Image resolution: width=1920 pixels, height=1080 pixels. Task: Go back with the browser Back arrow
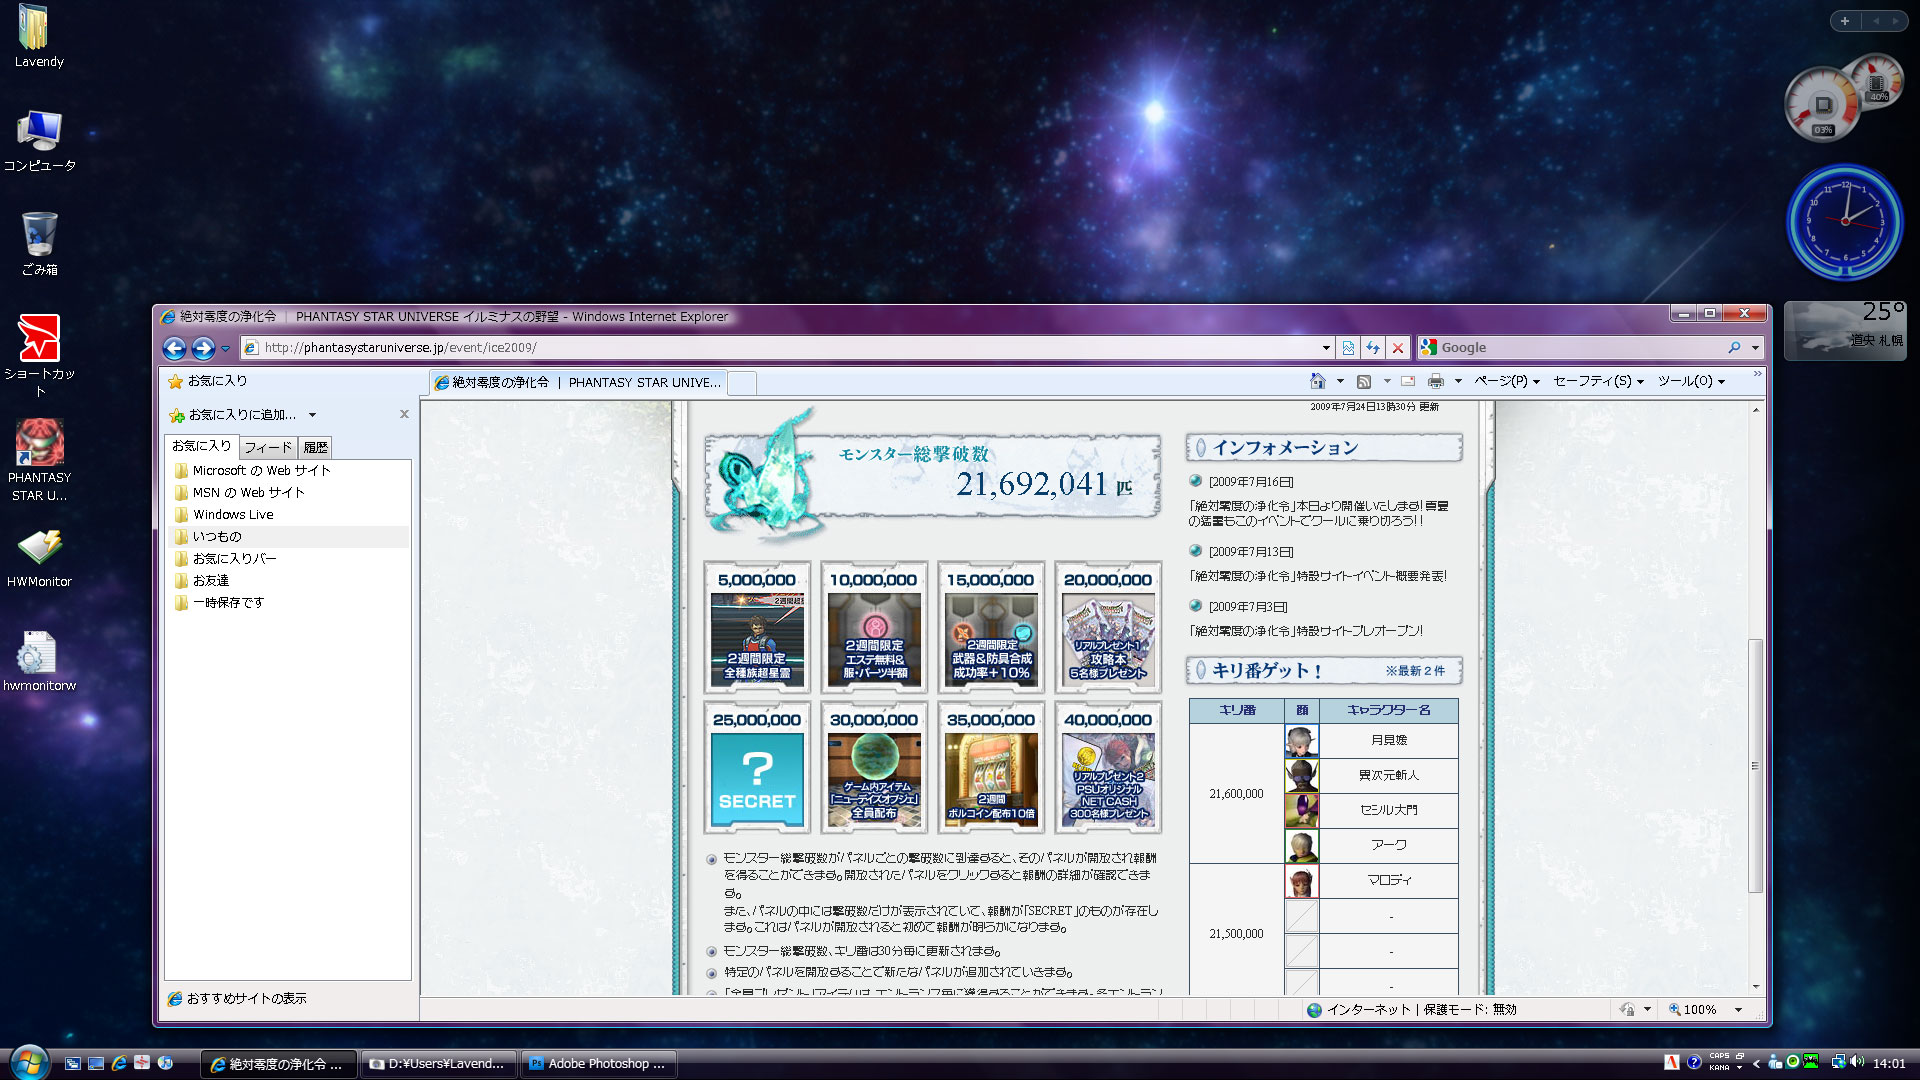174,348
